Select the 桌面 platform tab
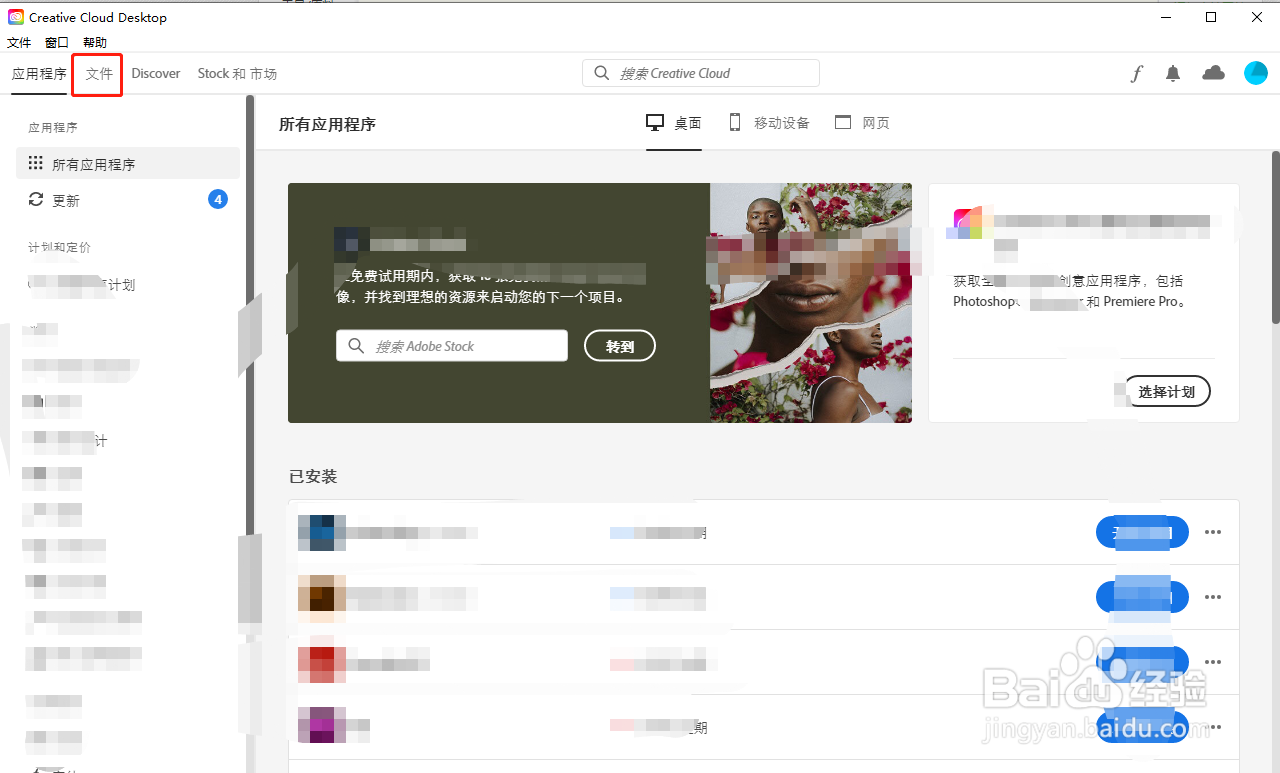Viewport: 1280px width, 773px height. 674,123
